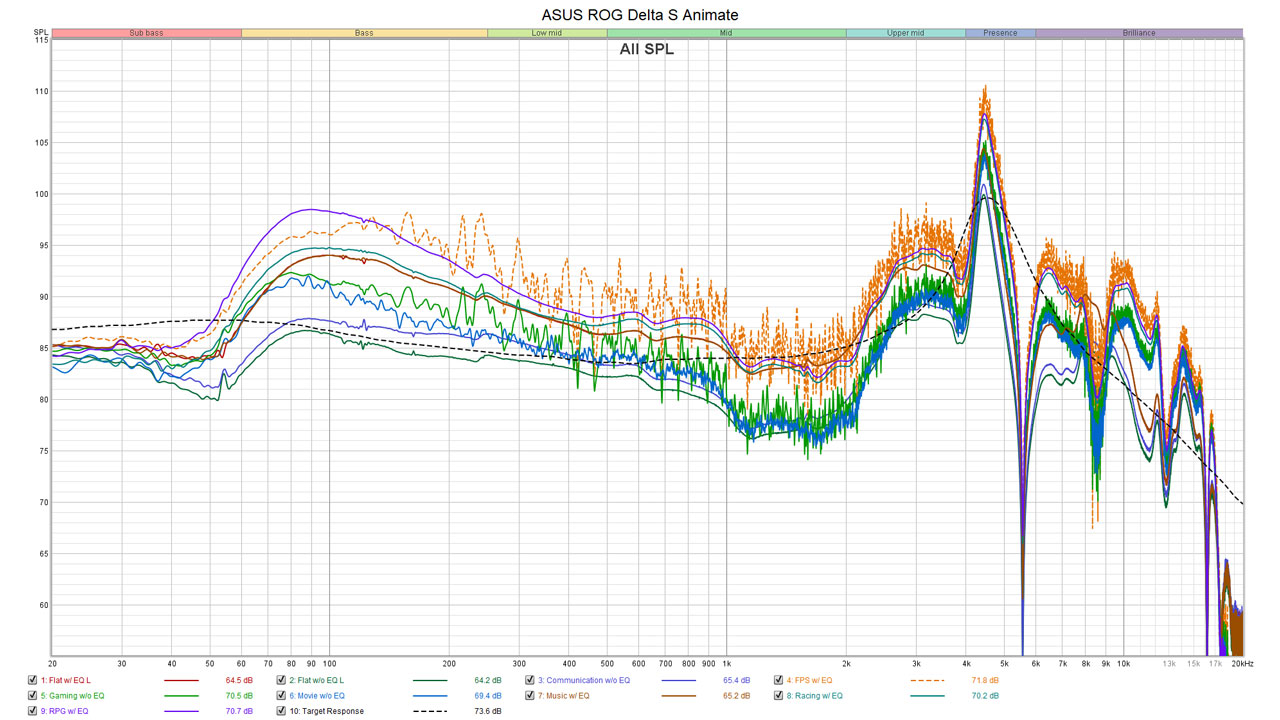The height and width of the screenshot is (720, 1280).
Task: Click the blue-violet Communication w/o EQ line sample
Action: [678, 680]
